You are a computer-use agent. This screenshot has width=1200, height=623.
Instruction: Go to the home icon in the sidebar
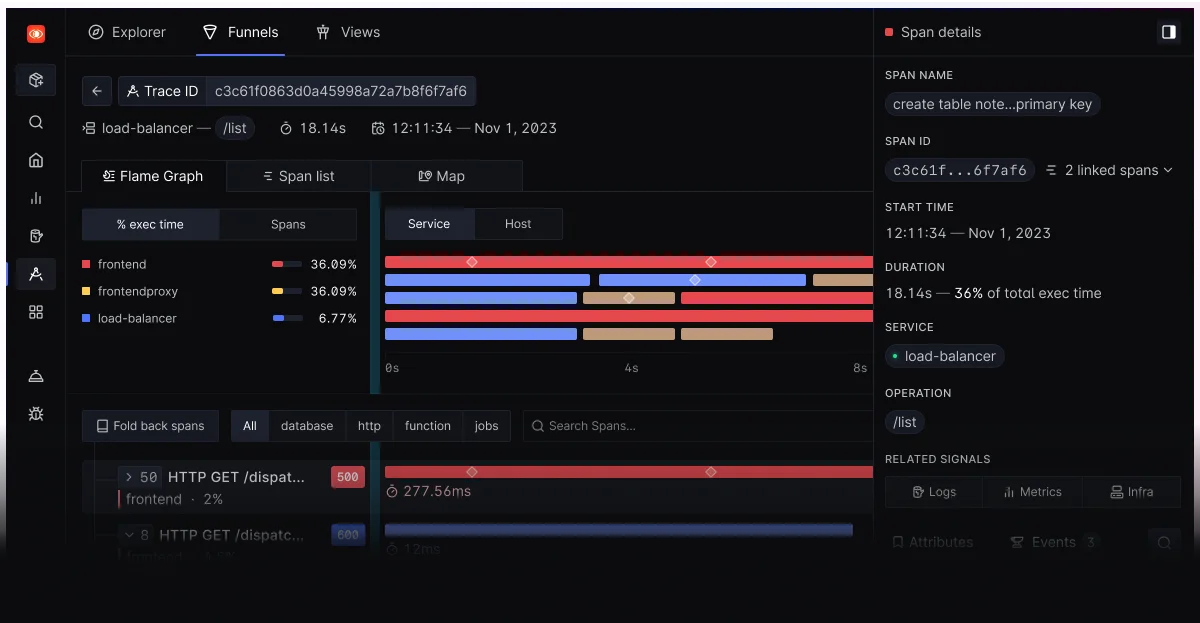(x=36, y=160)
